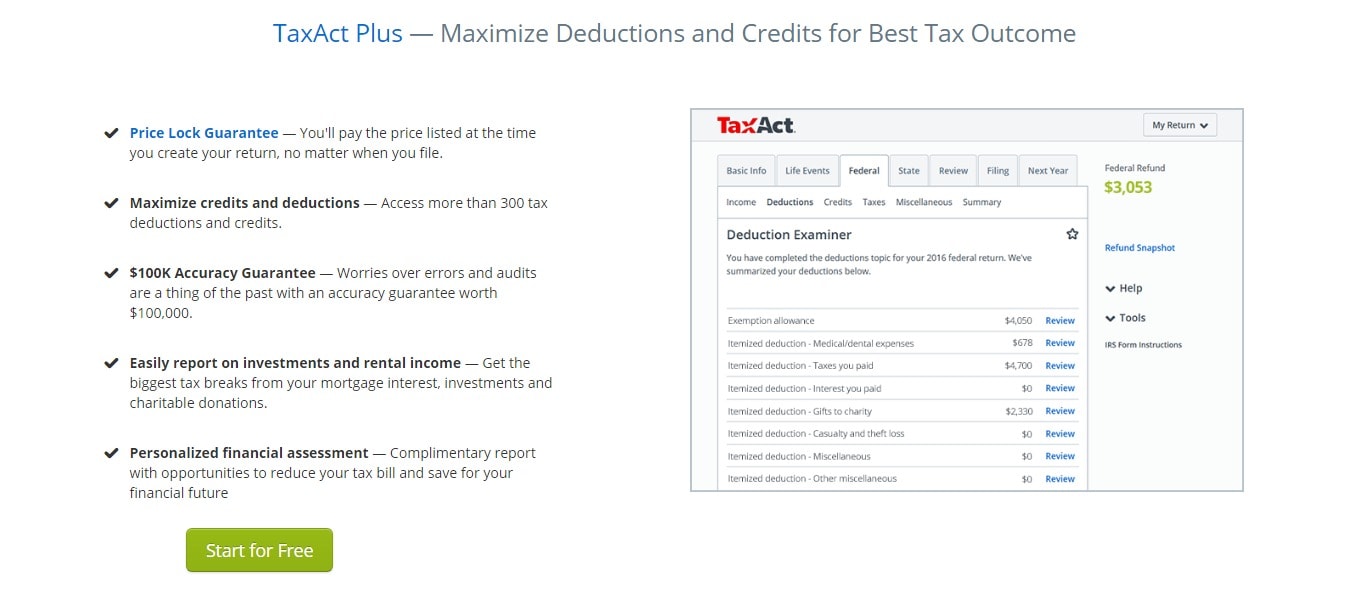Image resolution: width=1349 pixels, height=596 pixels.
Task: Open the Review tab
Action: pos(953,171)
